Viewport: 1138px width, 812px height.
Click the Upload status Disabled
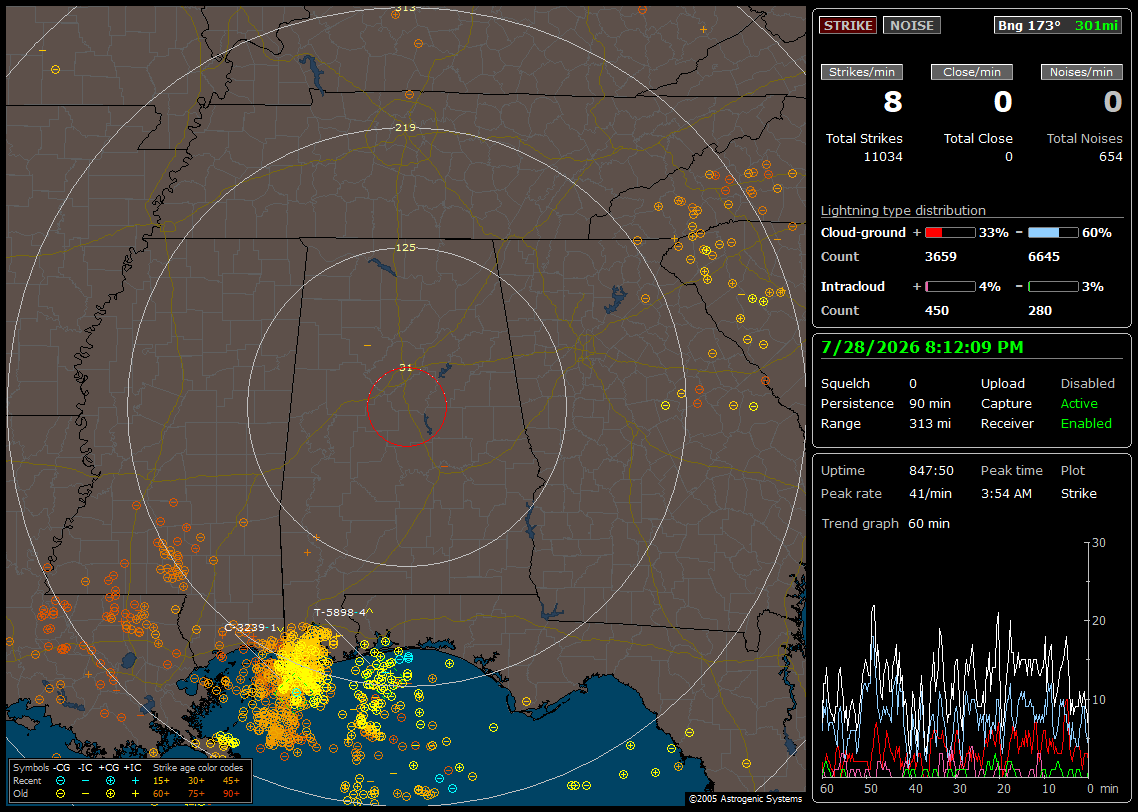[1087, 384]
